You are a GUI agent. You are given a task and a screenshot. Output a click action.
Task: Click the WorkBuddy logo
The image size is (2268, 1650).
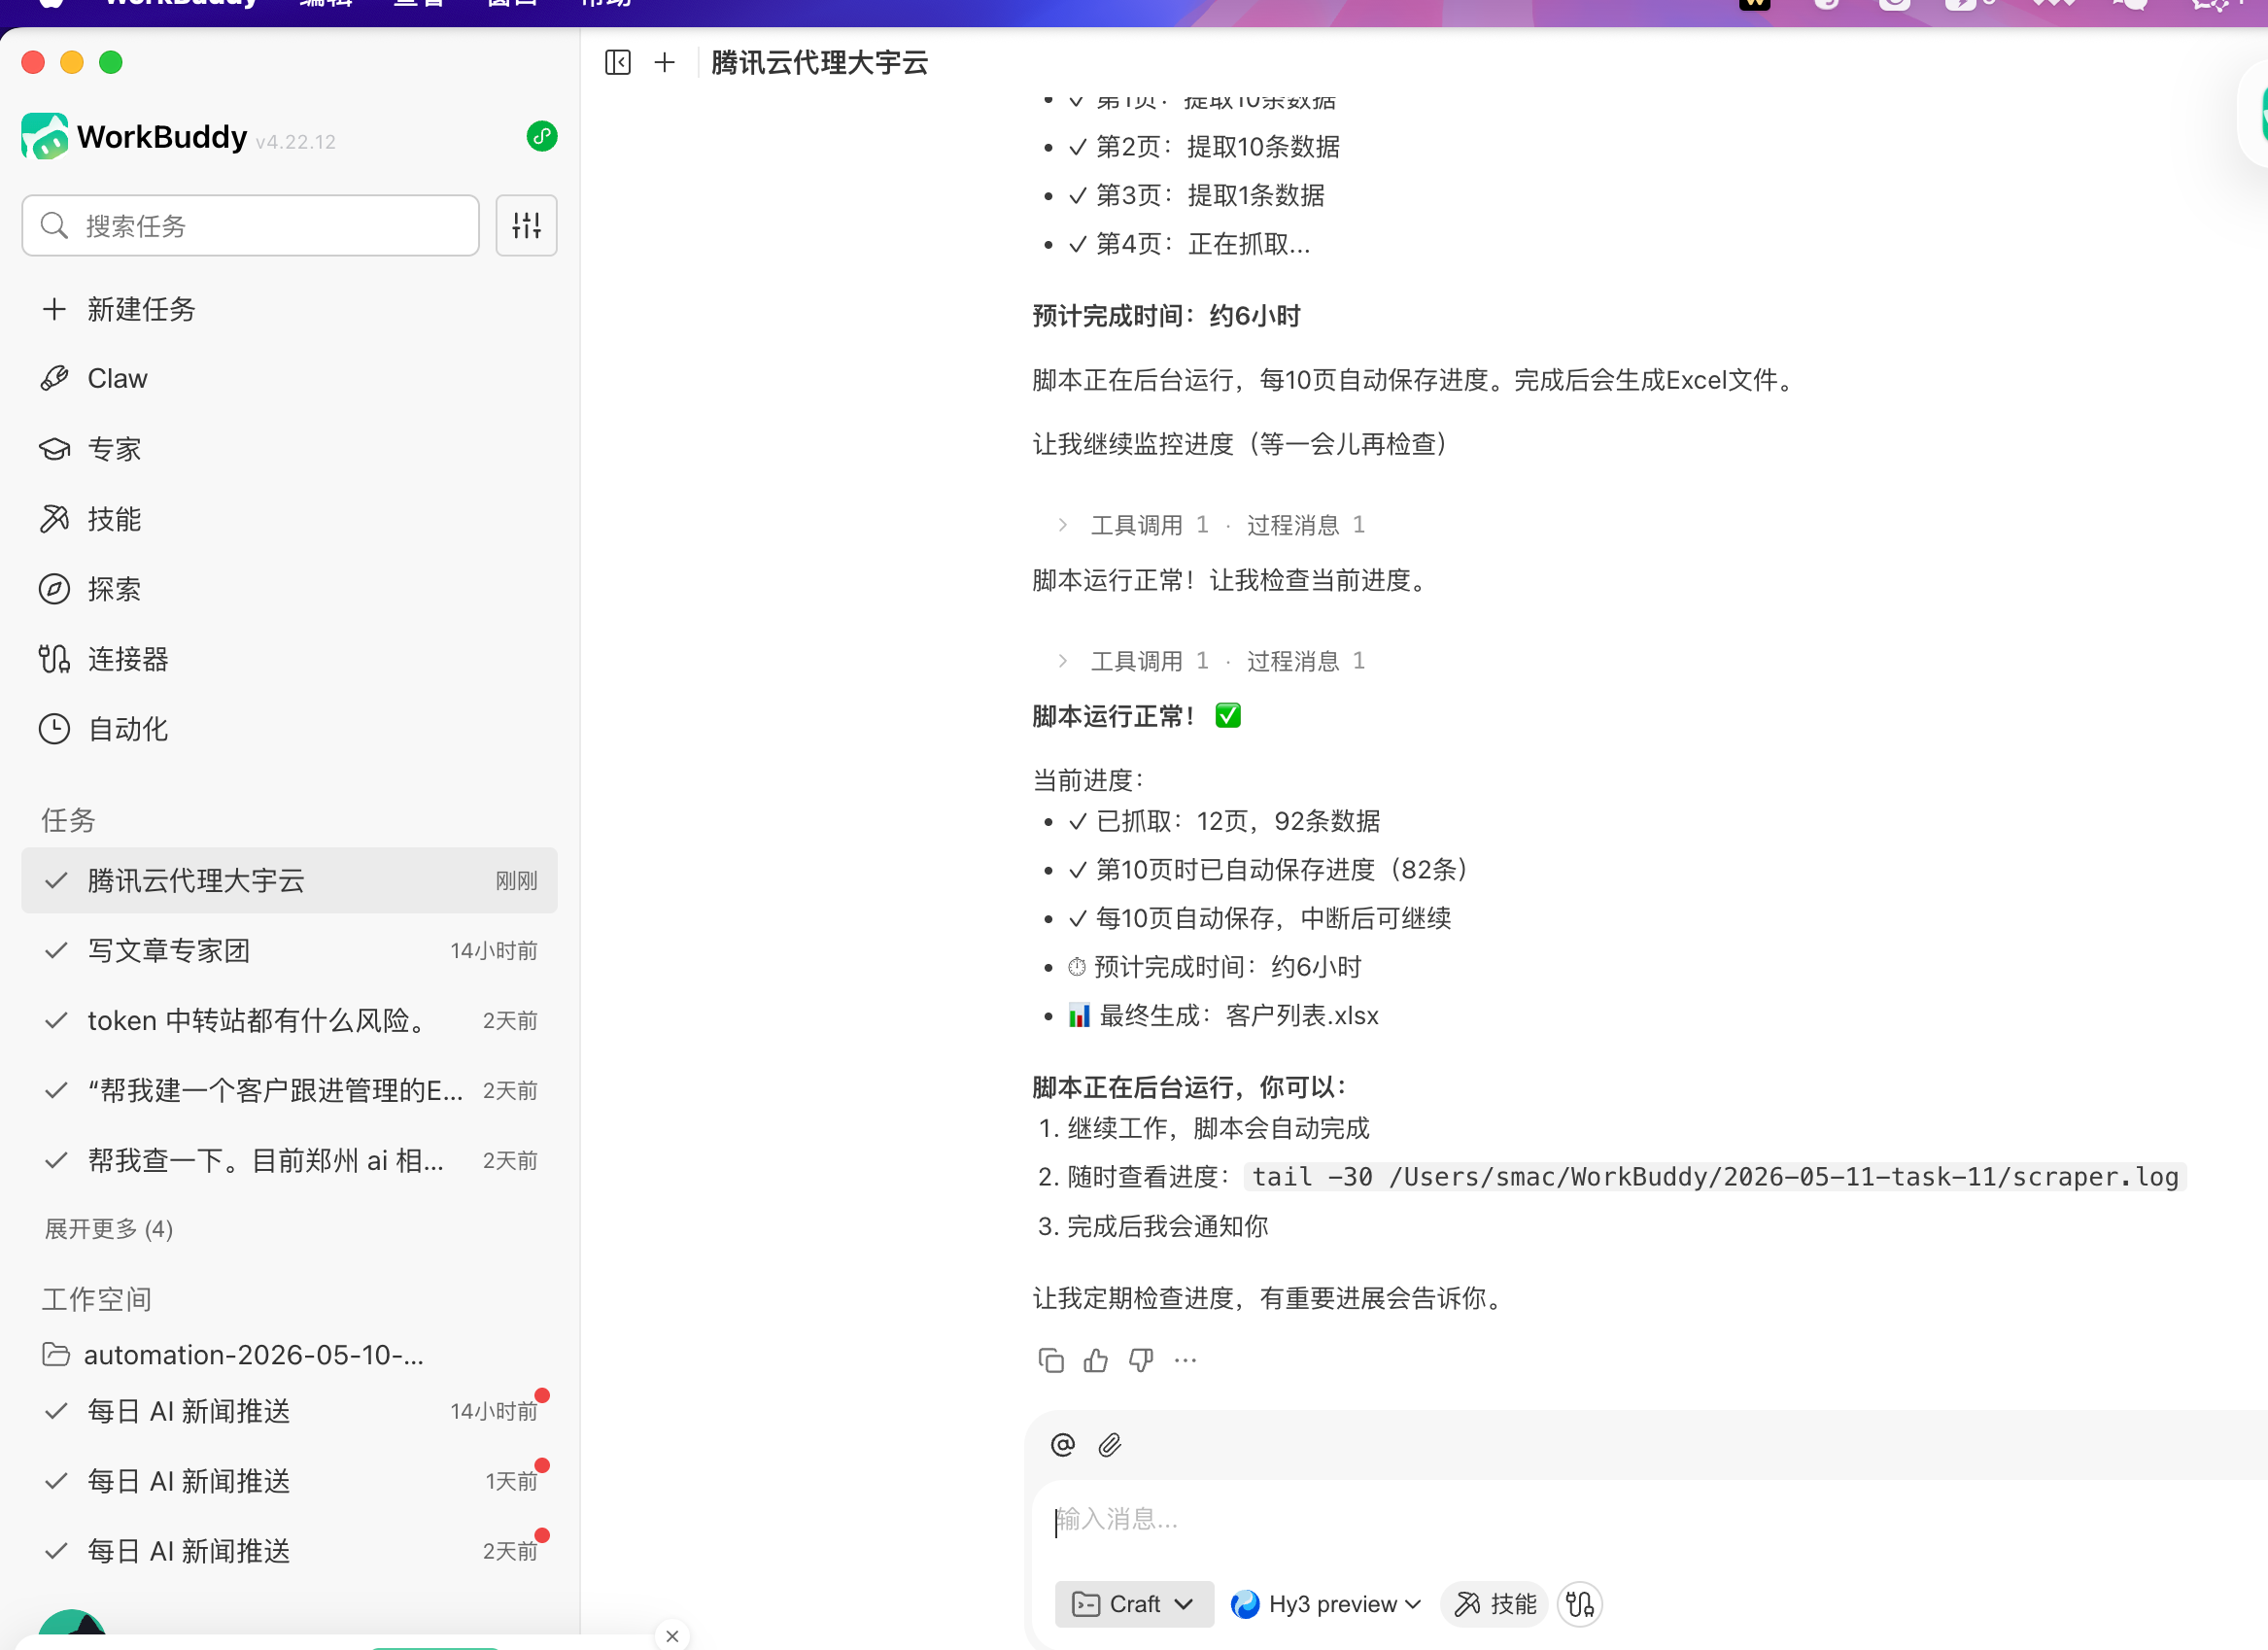[45, 136]
